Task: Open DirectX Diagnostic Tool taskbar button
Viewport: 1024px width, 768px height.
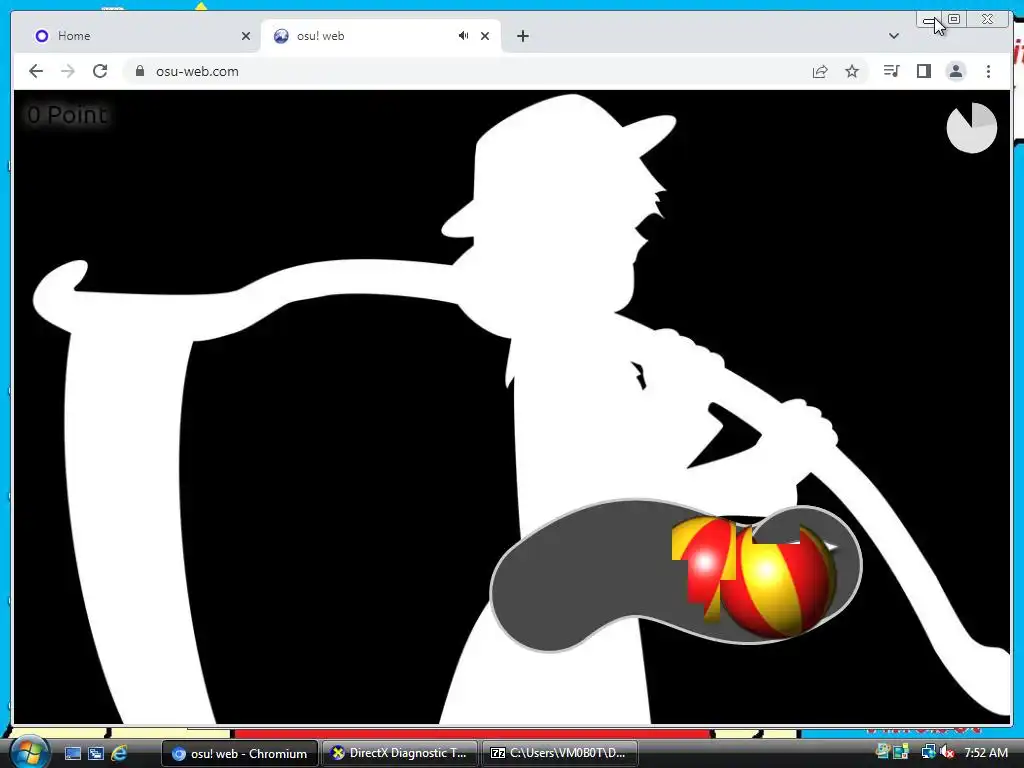Action: click(x=400, y=754)
